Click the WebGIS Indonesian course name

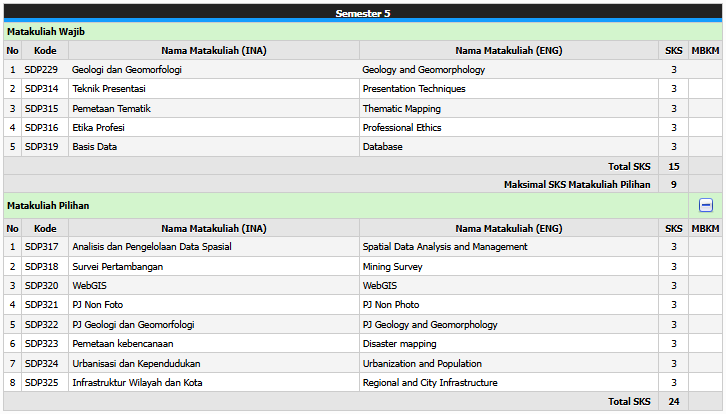coord(89,286)
